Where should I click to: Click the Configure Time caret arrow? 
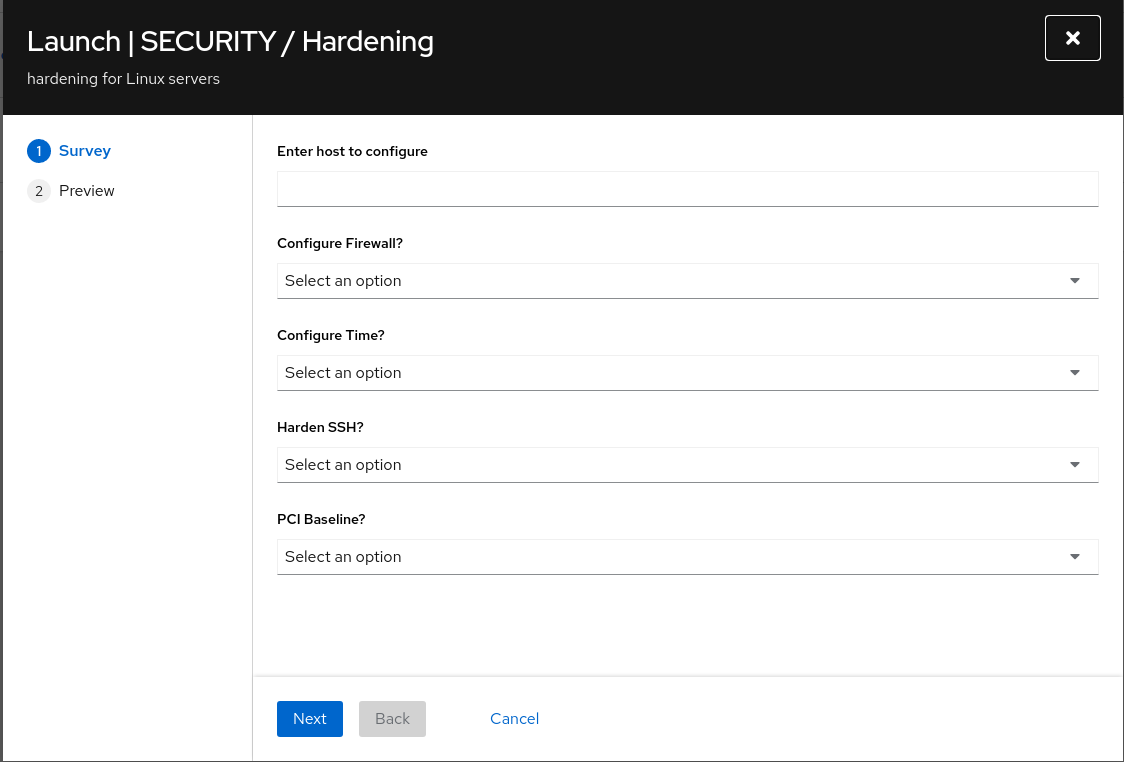coord(1075,373)
